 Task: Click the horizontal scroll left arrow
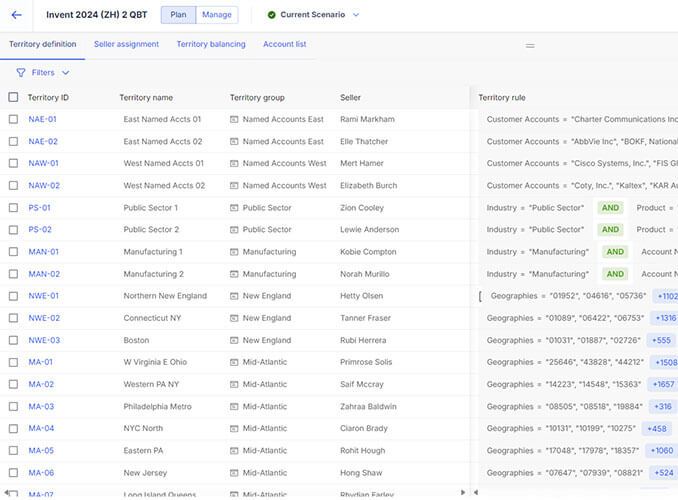point(462,492)
